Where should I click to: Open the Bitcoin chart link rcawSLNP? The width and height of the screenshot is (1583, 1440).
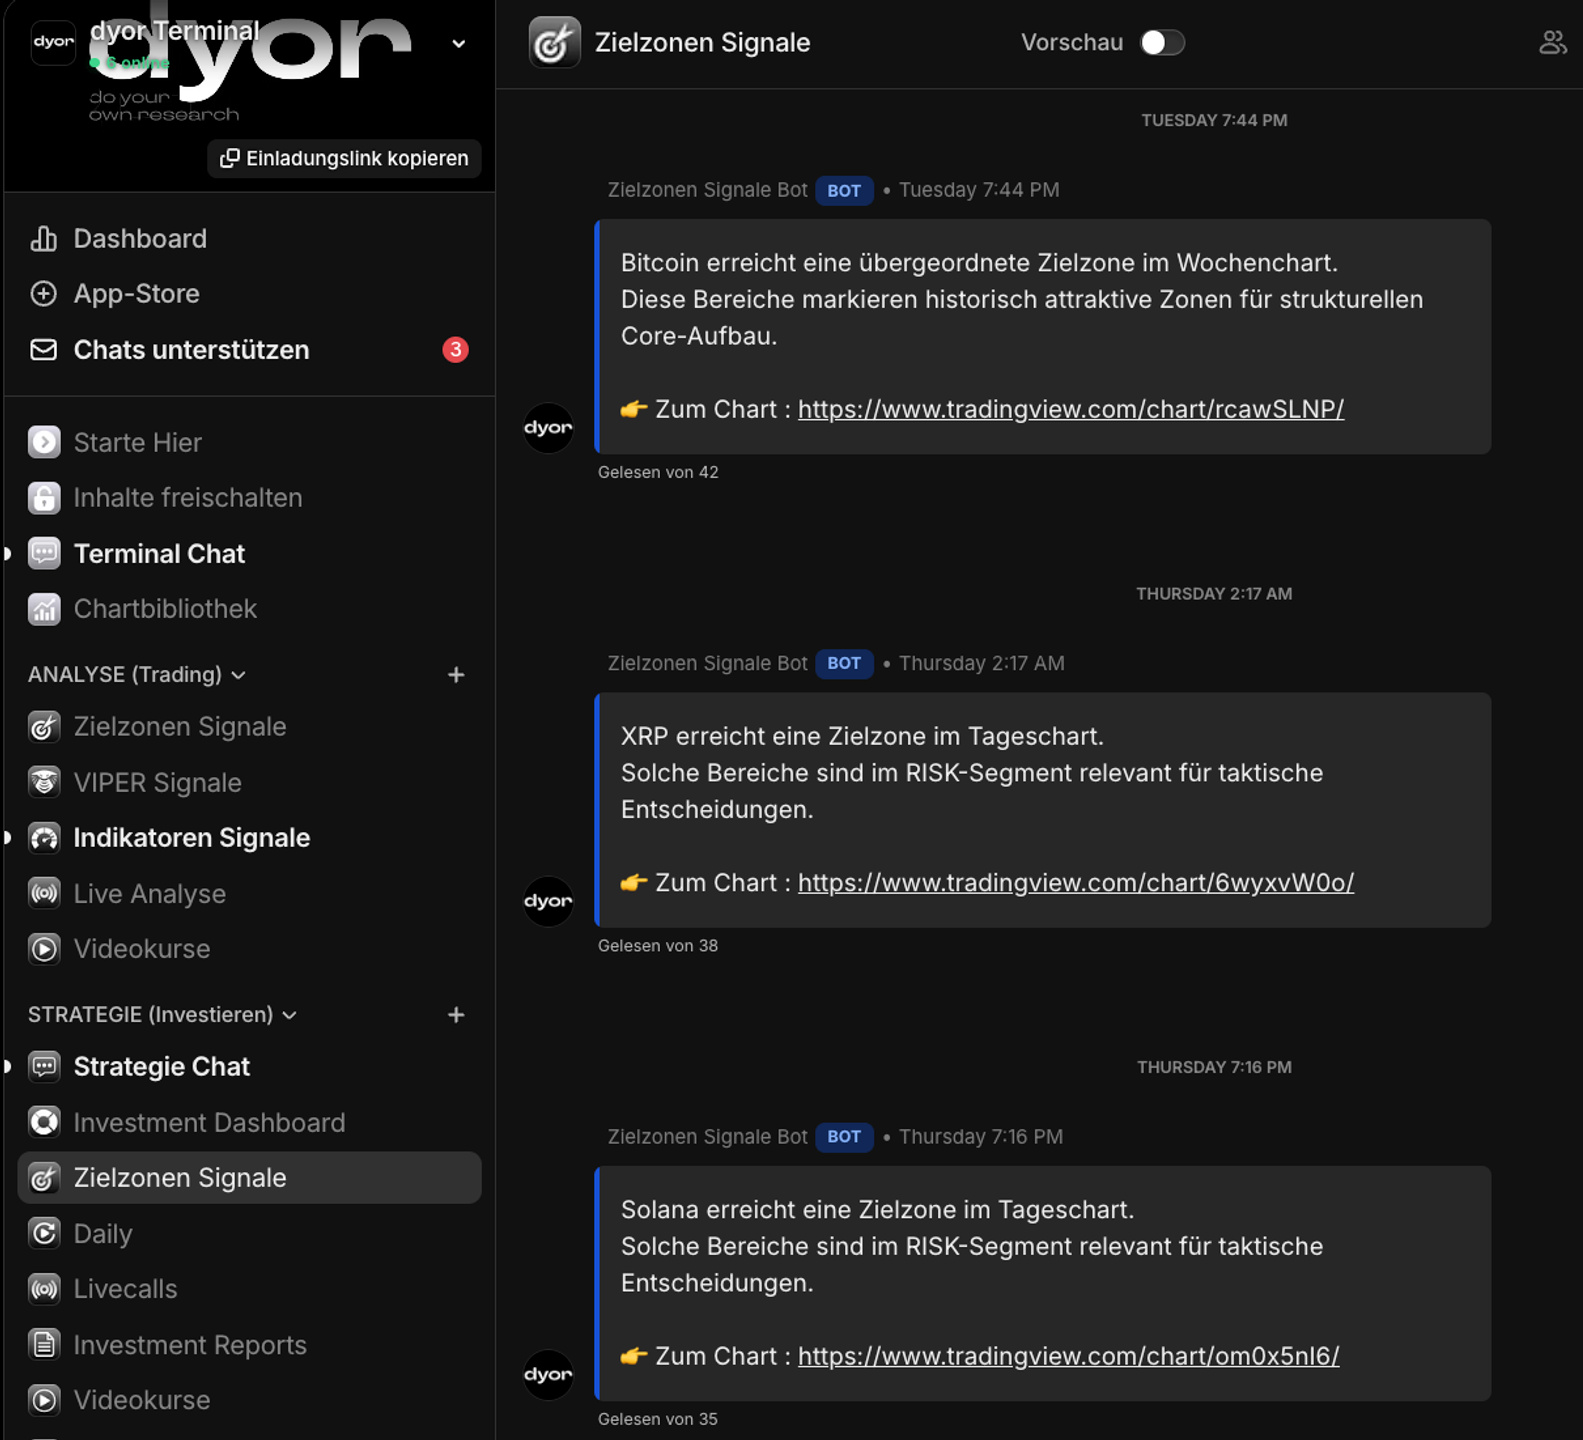(1071, 409)
